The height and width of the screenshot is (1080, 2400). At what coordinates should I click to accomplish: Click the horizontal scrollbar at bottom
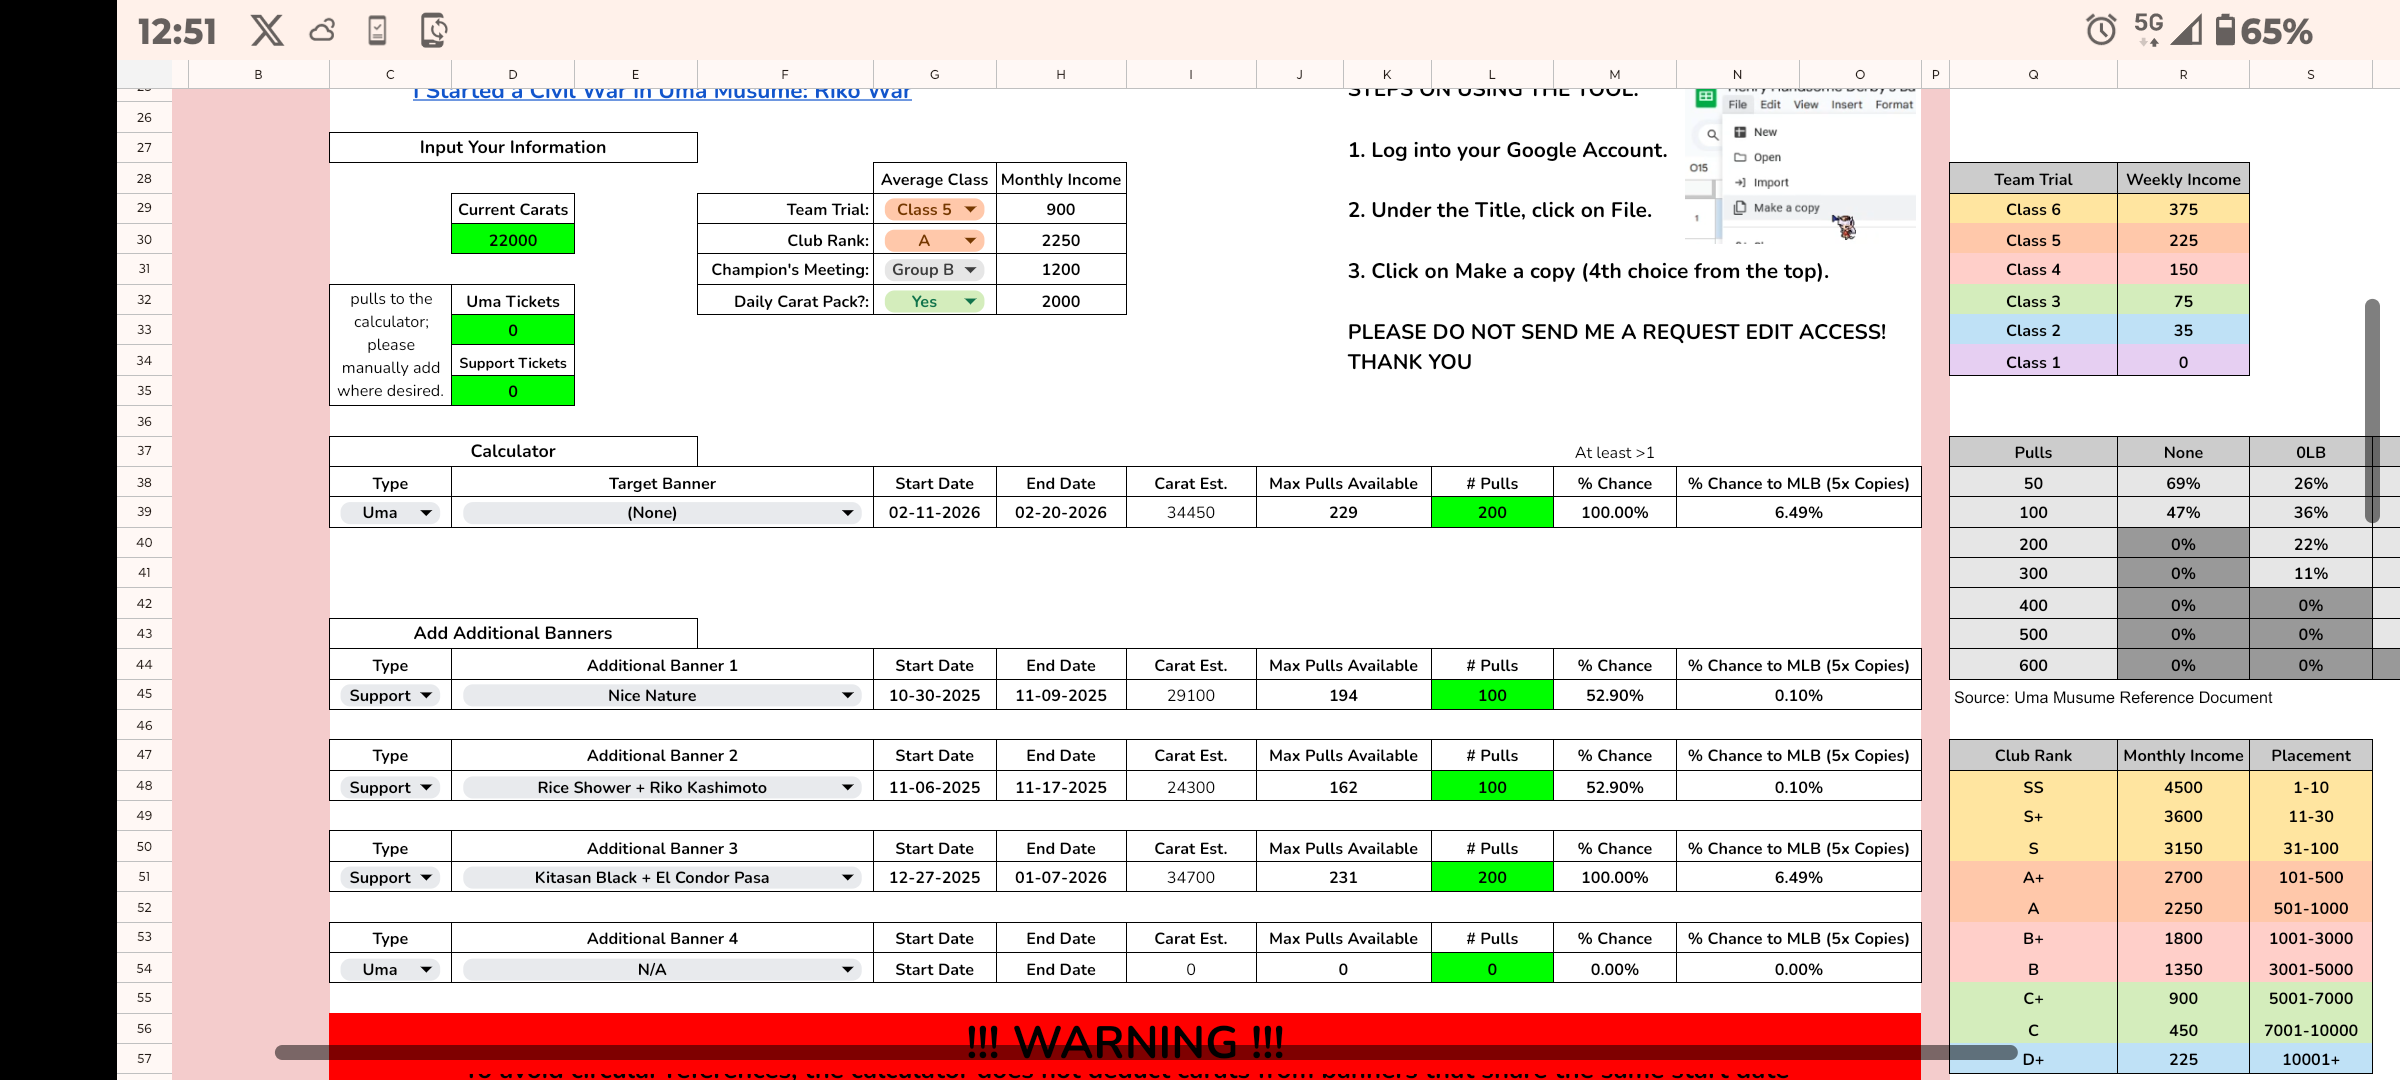pos(1145,1052)
